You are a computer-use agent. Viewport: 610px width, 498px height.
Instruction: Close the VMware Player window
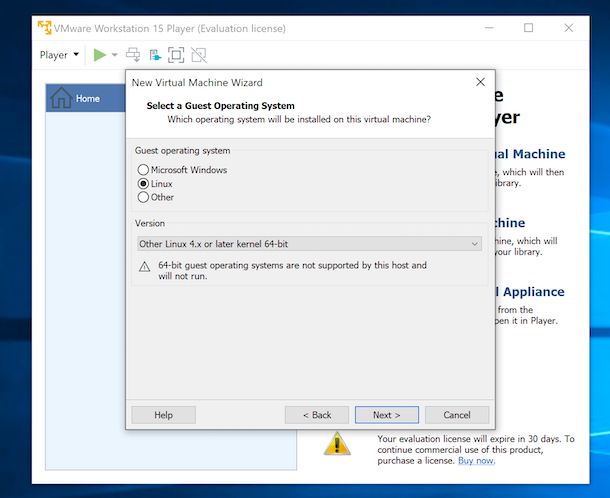pos(569,28)
